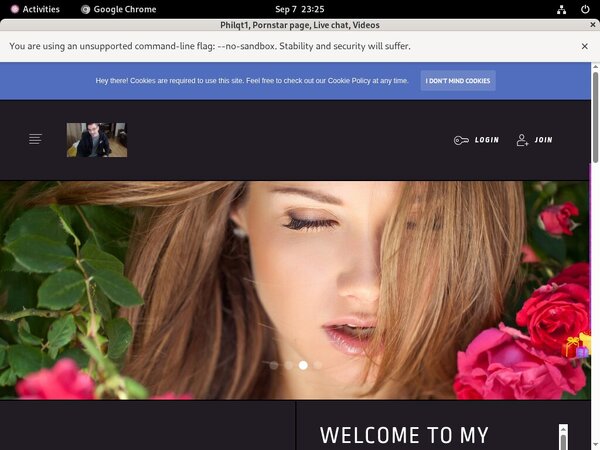Click the gift box icon

(576, 347)
